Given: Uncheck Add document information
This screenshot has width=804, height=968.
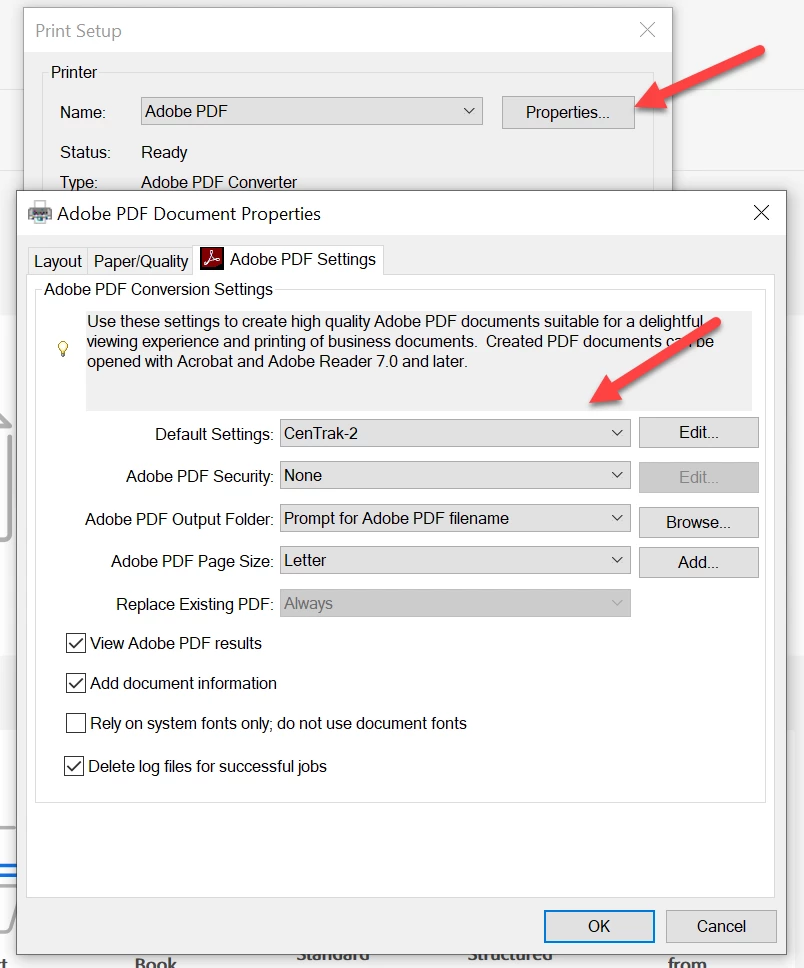Looking at the screenshot, I should (75, 683).
